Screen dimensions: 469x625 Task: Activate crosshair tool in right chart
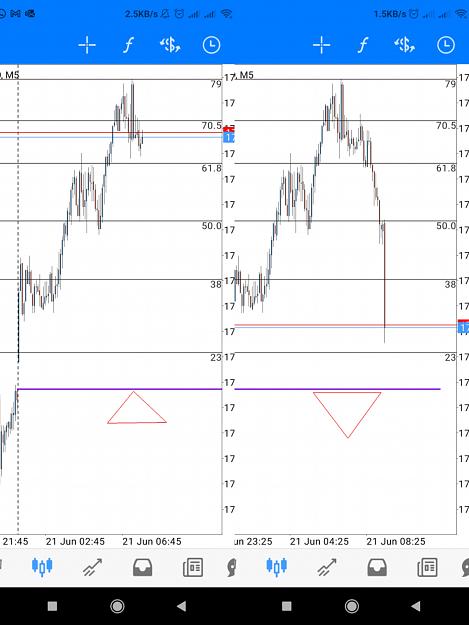click(321, 45)
